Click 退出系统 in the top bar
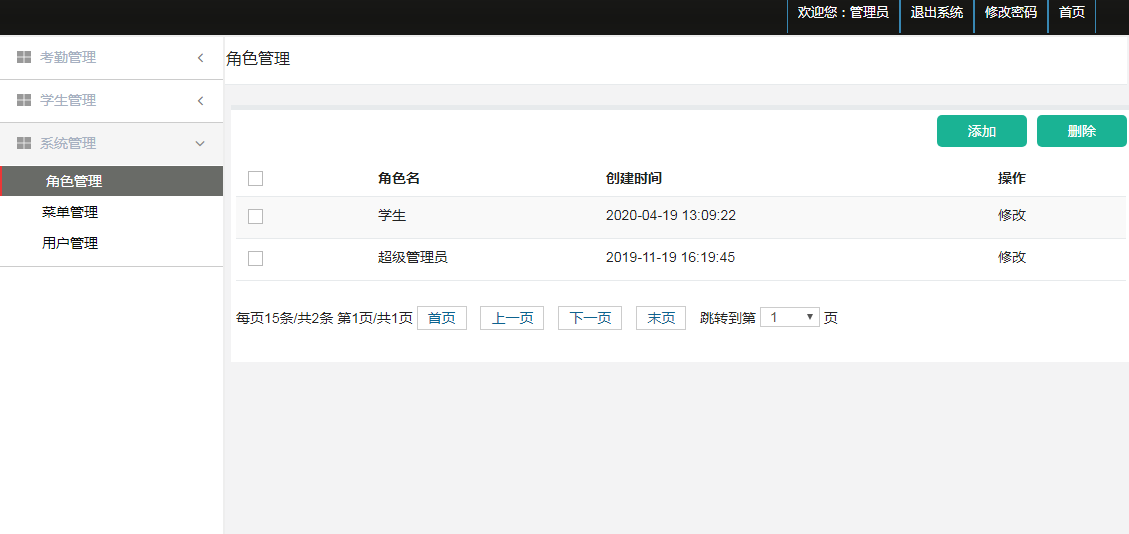Viewport: 1129px width, 534px height. [x=936, y=13]
